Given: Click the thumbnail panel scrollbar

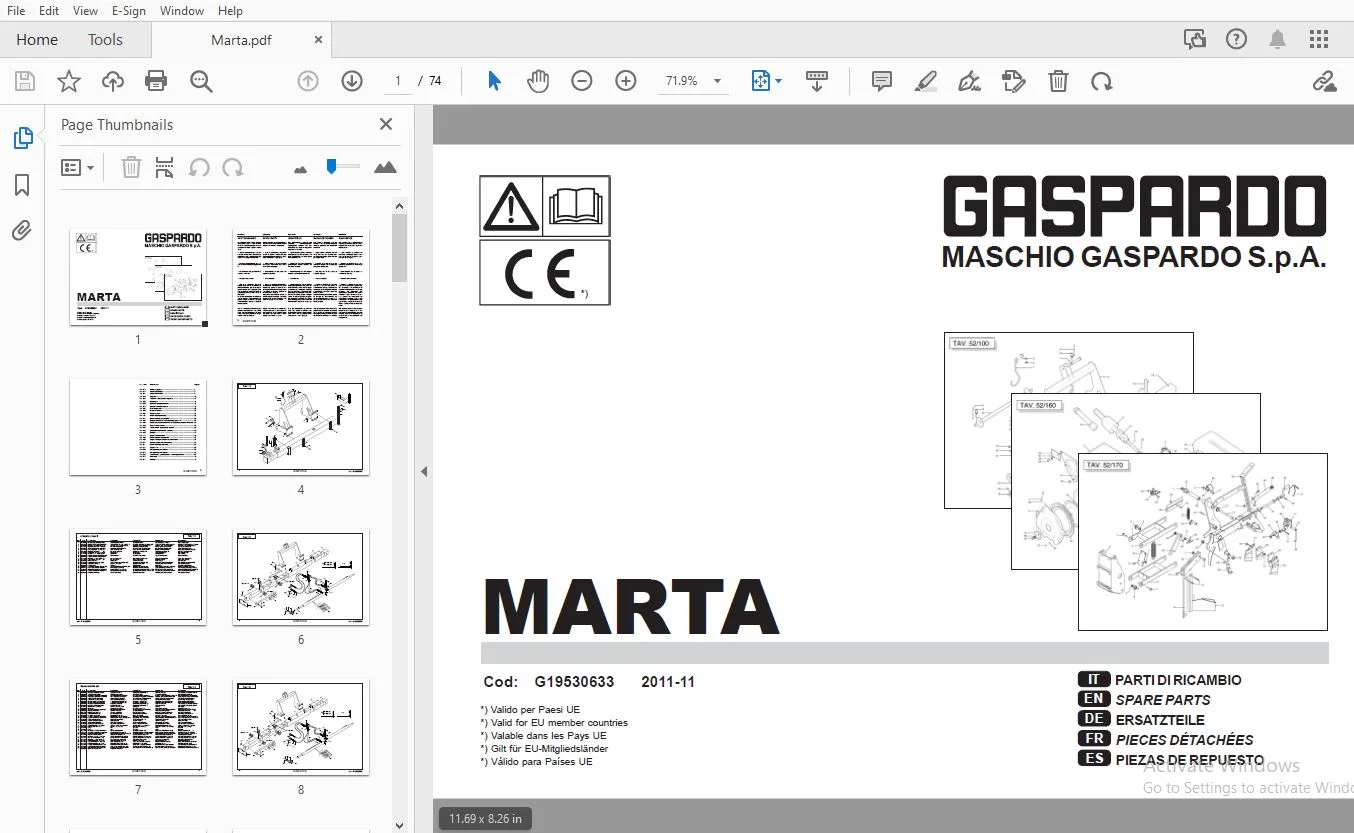Looking at the screenshot, I should pyautogui.click(x=399, y=248).
